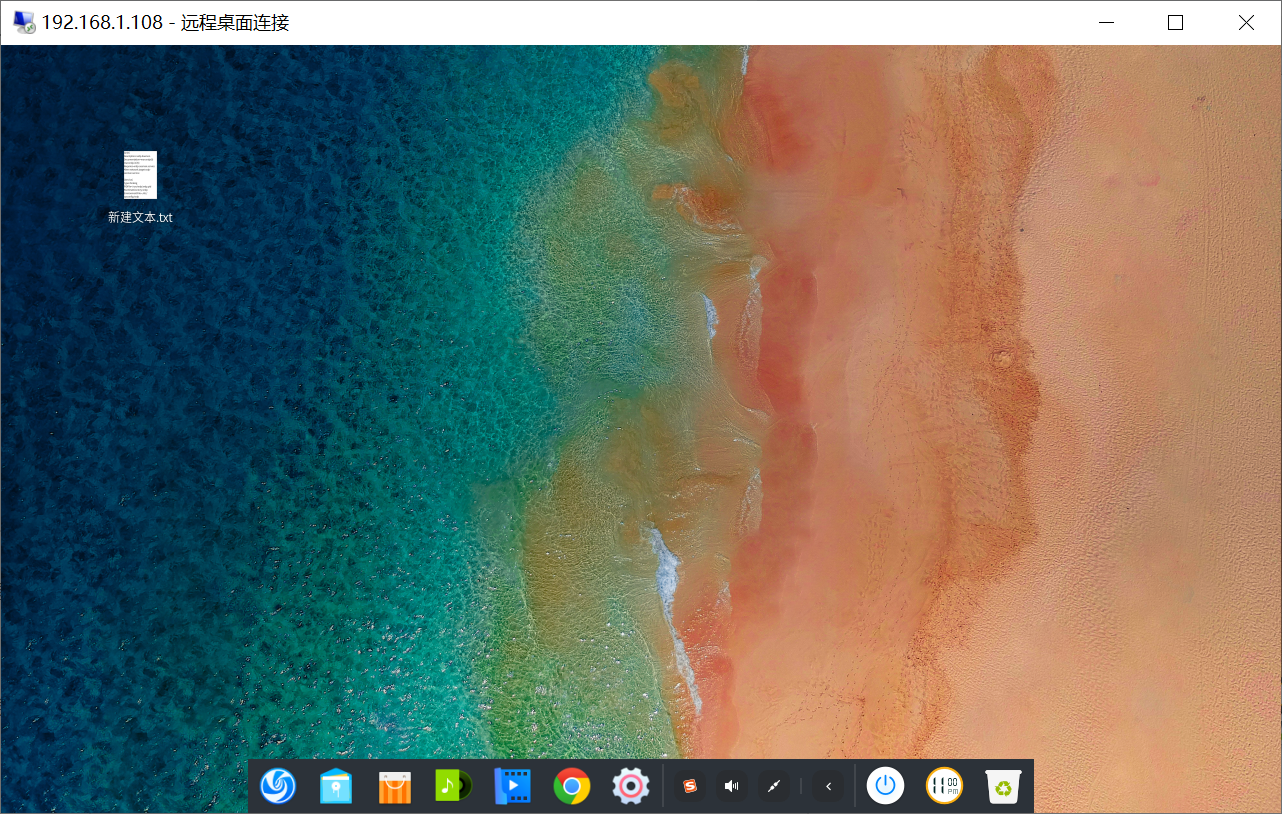Viewport: 1282px width, 814px height.
Task: Open the Trash bin on the dock
Action: coord(1001,786)
